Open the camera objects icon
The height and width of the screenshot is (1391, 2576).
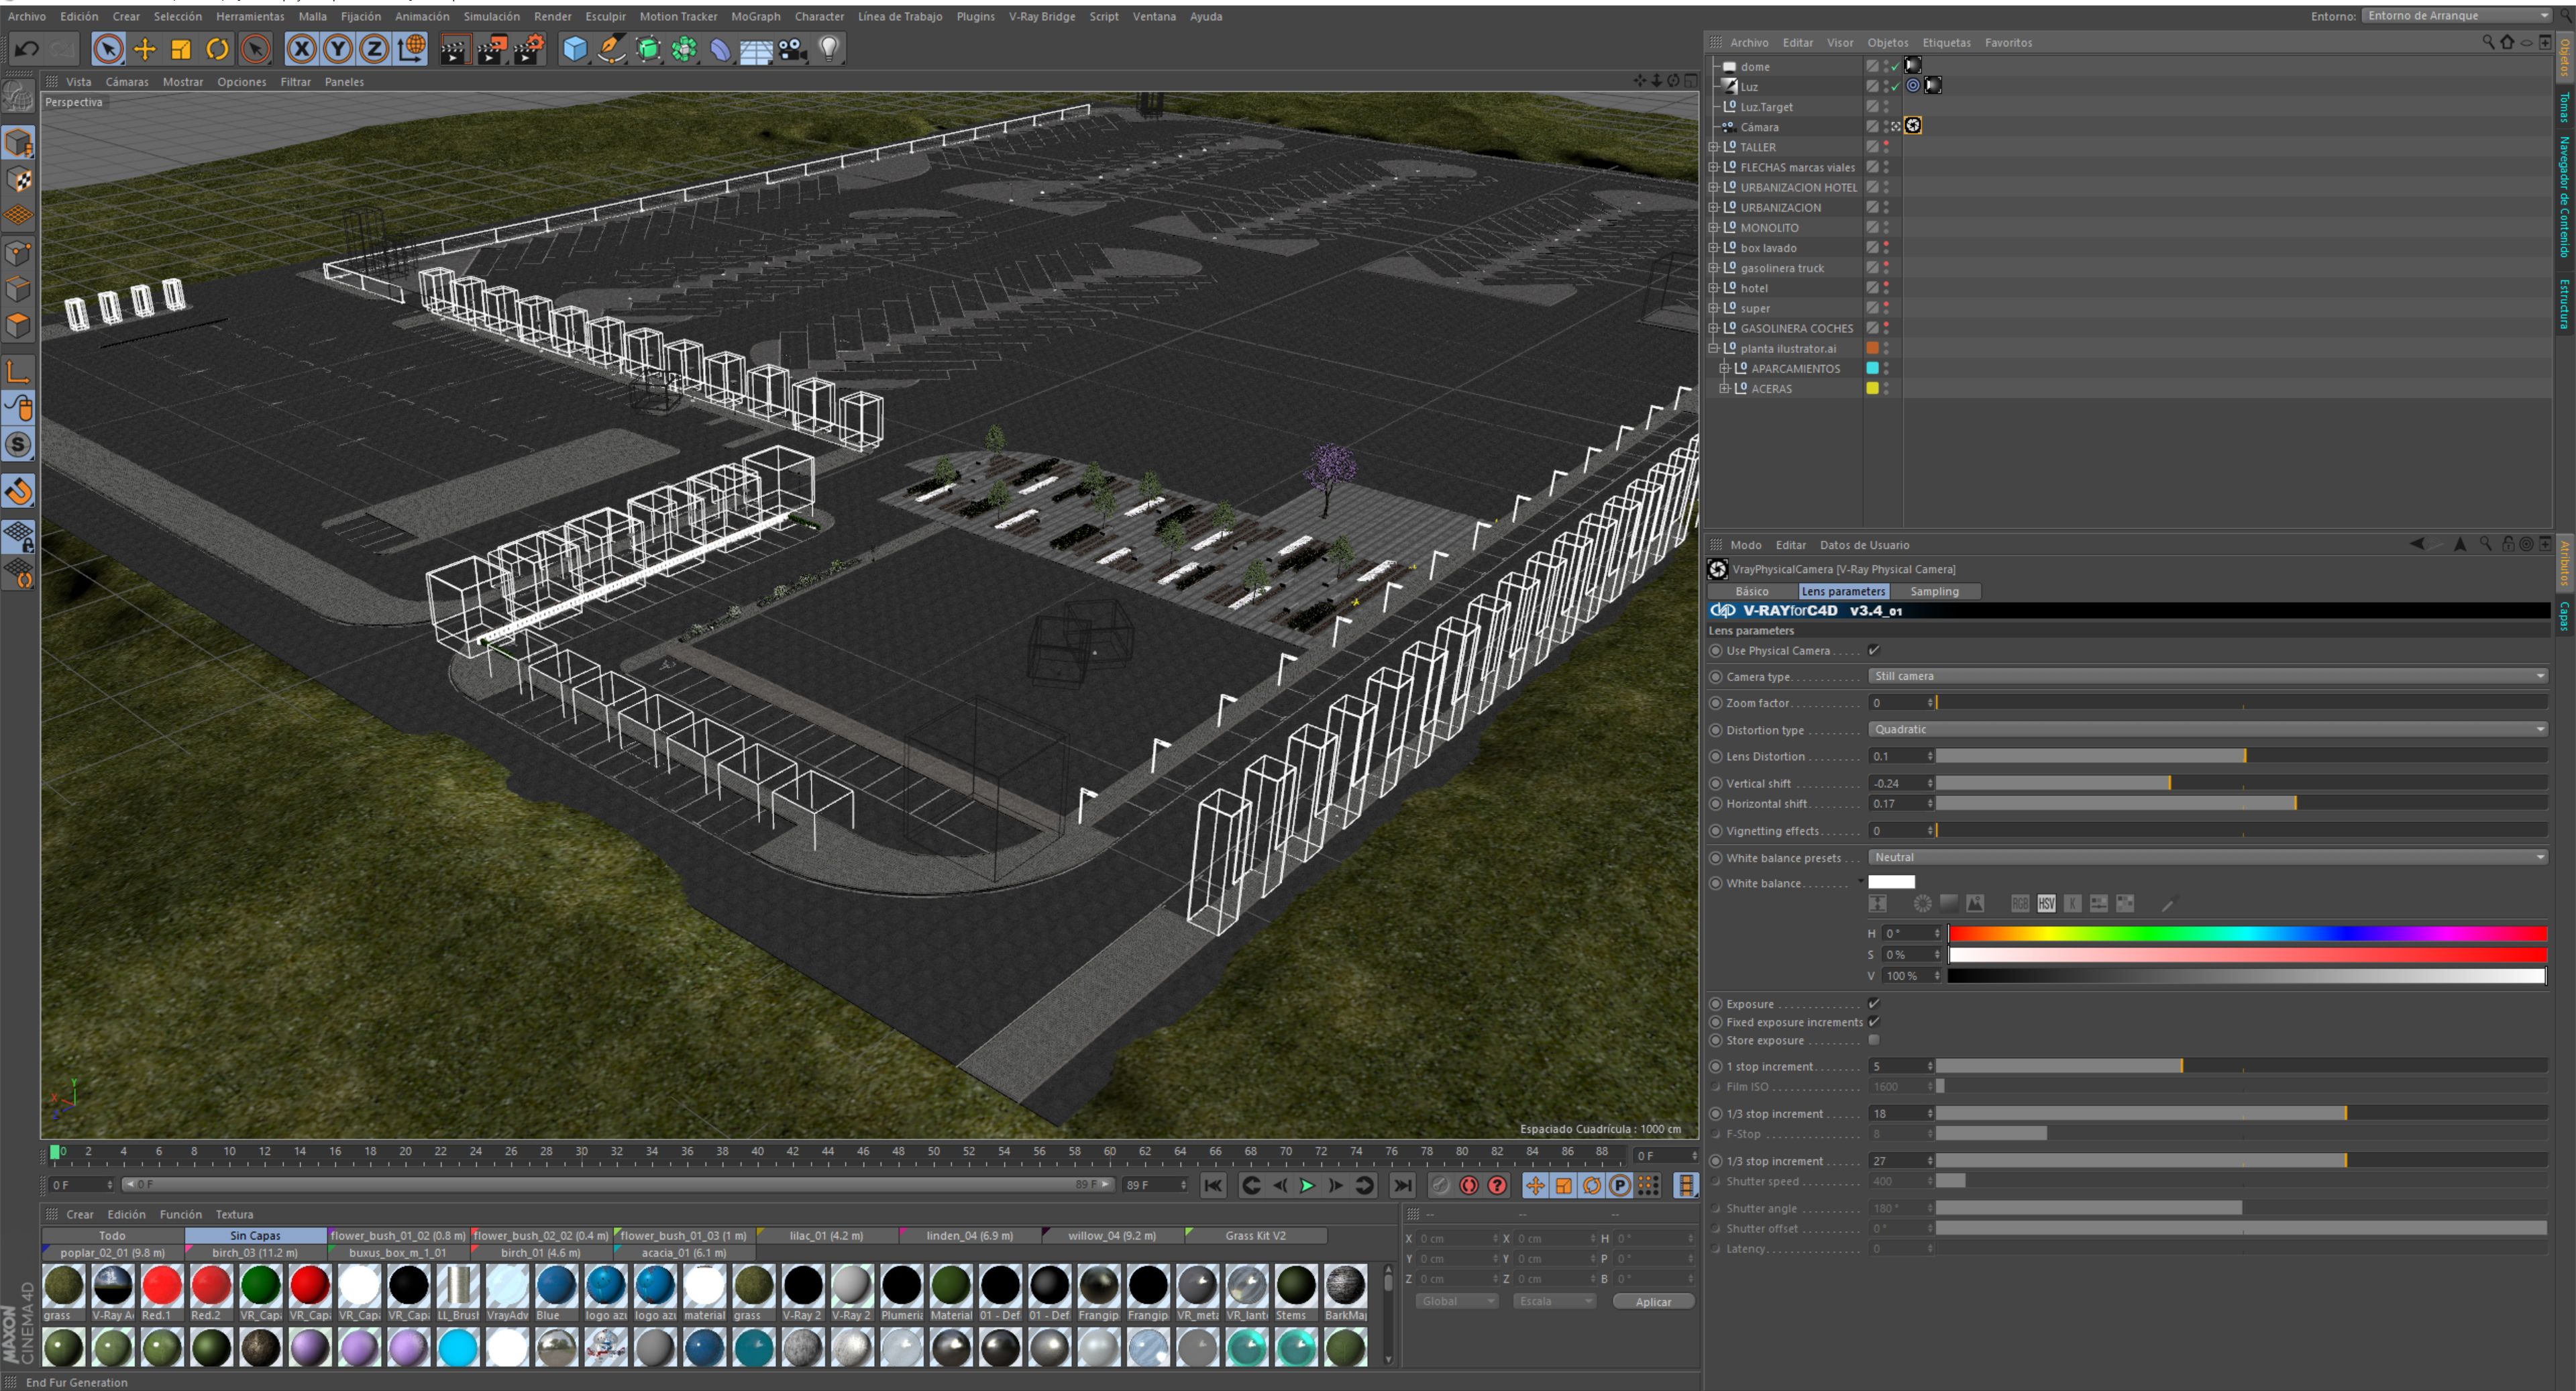coord(792,48)
